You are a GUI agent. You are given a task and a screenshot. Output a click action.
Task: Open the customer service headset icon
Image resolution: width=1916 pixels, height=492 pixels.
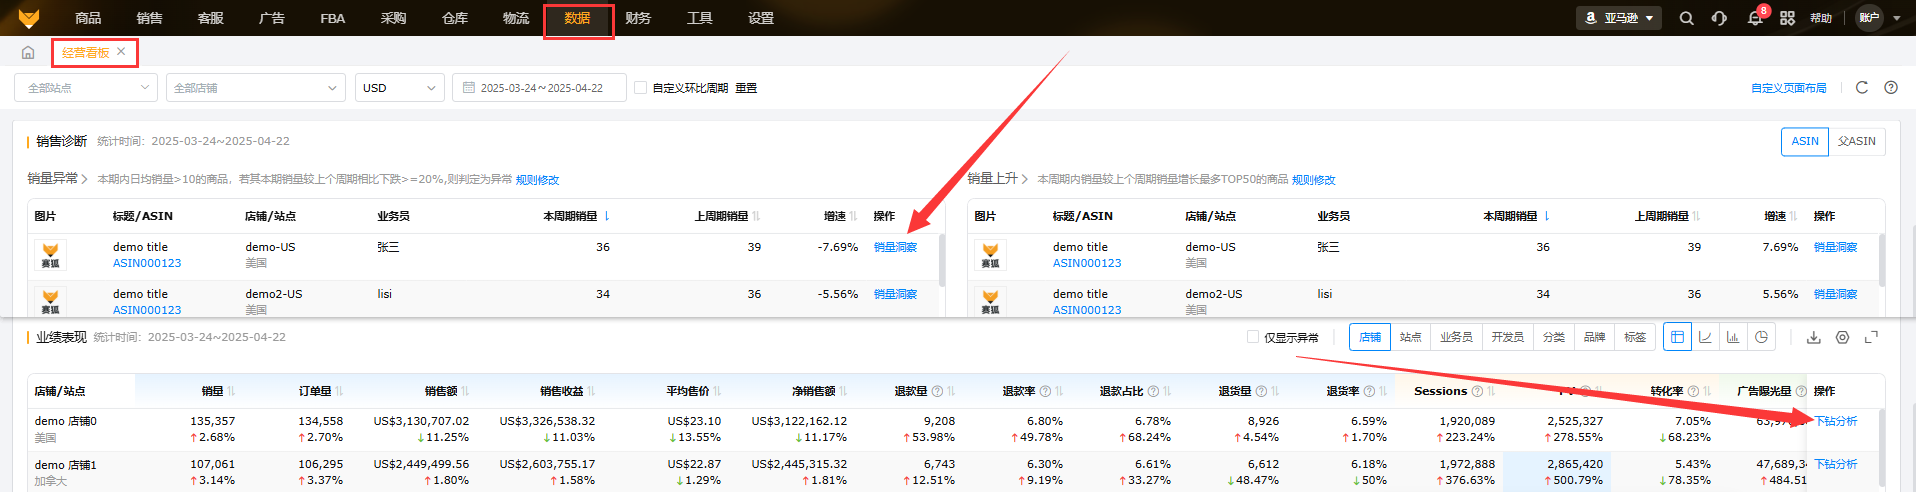click(1719, 18)
